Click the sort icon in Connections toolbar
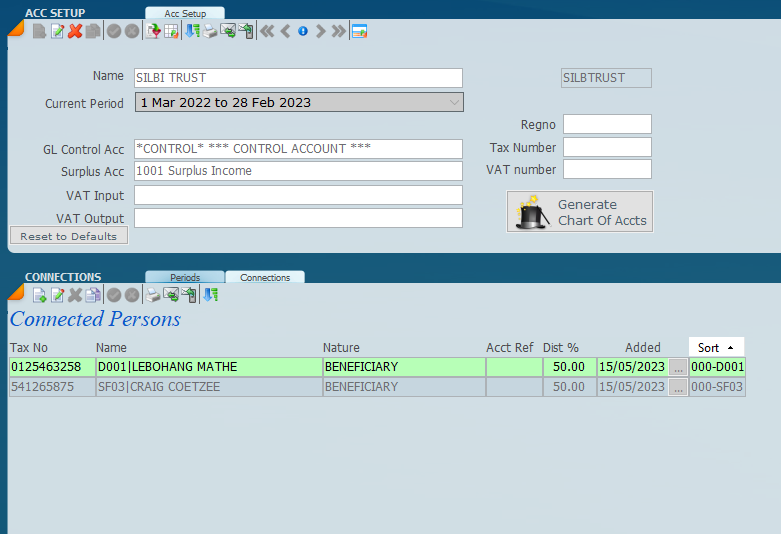The width and height of the screenshot is (781, 534). coord(210,295)
